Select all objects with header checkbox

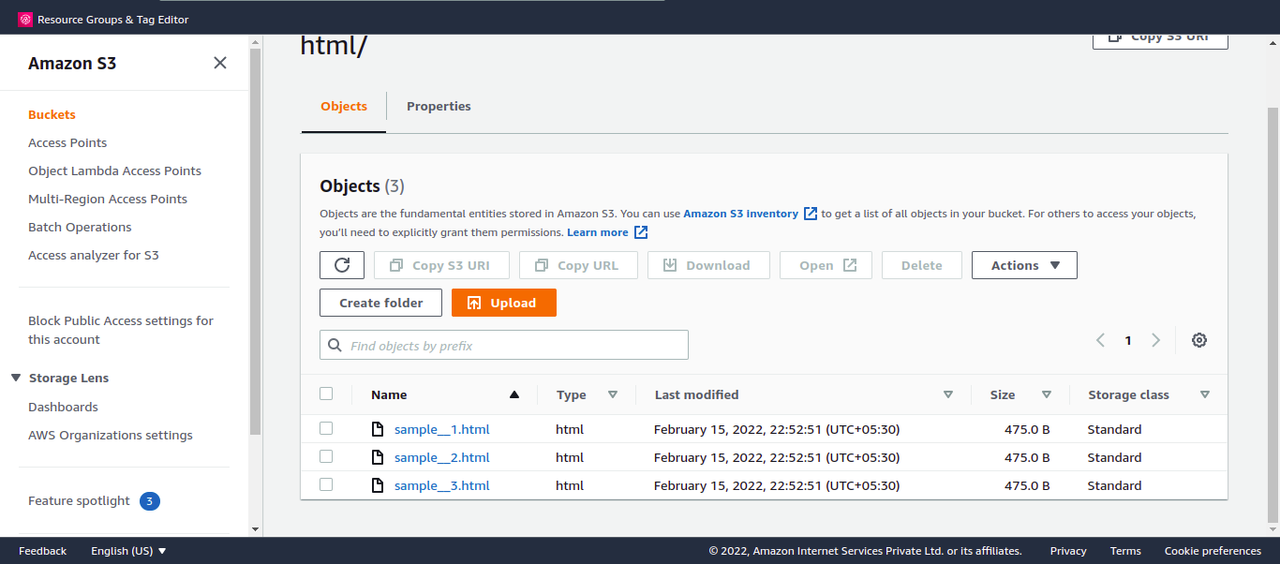pyautogui.click(x=326, y=394)
